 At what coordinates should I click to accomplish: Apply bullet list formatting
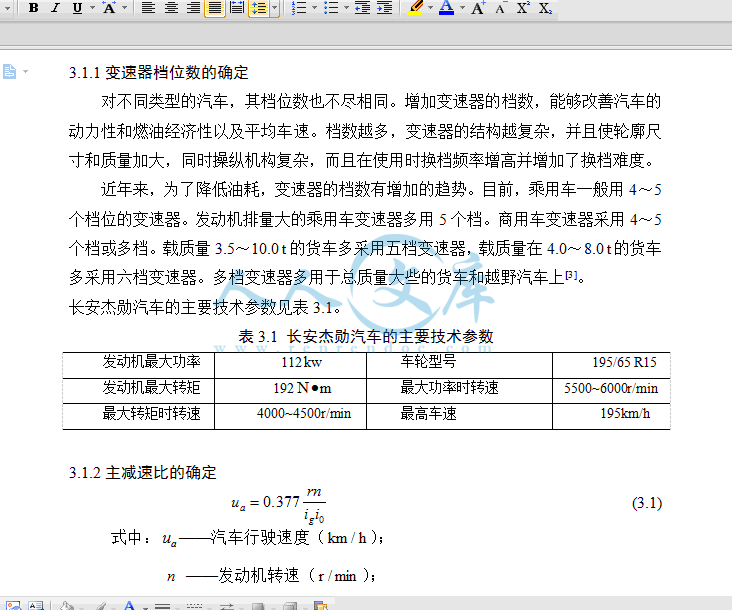pos(331,7)
